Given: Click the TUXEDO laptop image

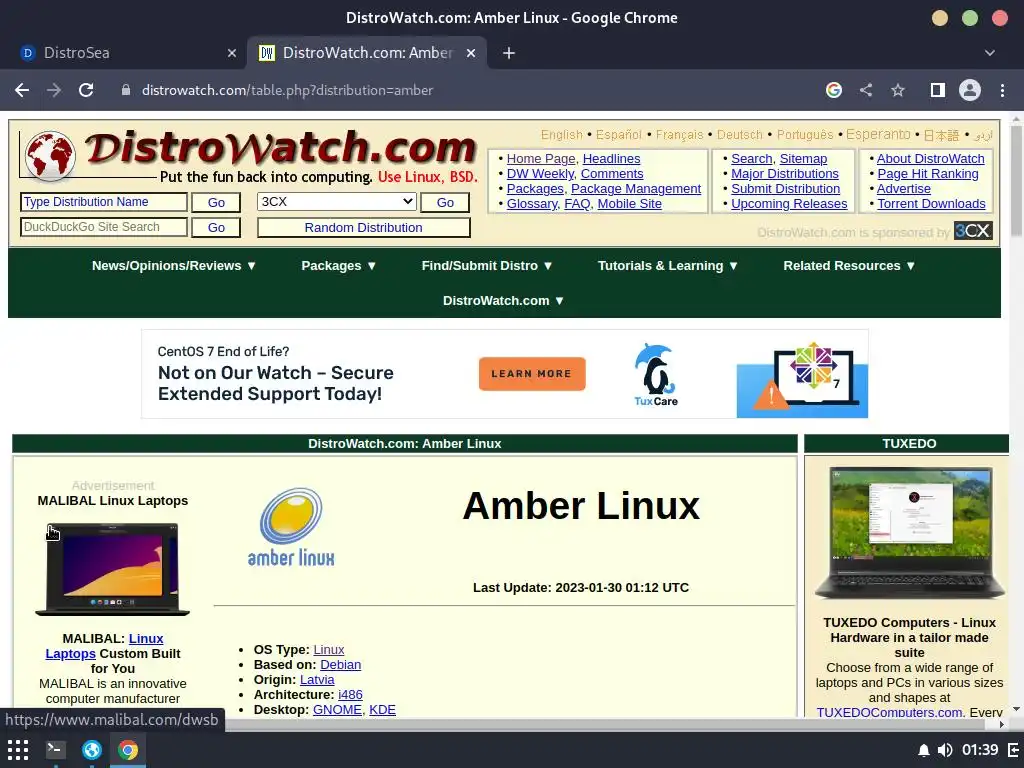Looking at the screenshot, I should 909,534.
